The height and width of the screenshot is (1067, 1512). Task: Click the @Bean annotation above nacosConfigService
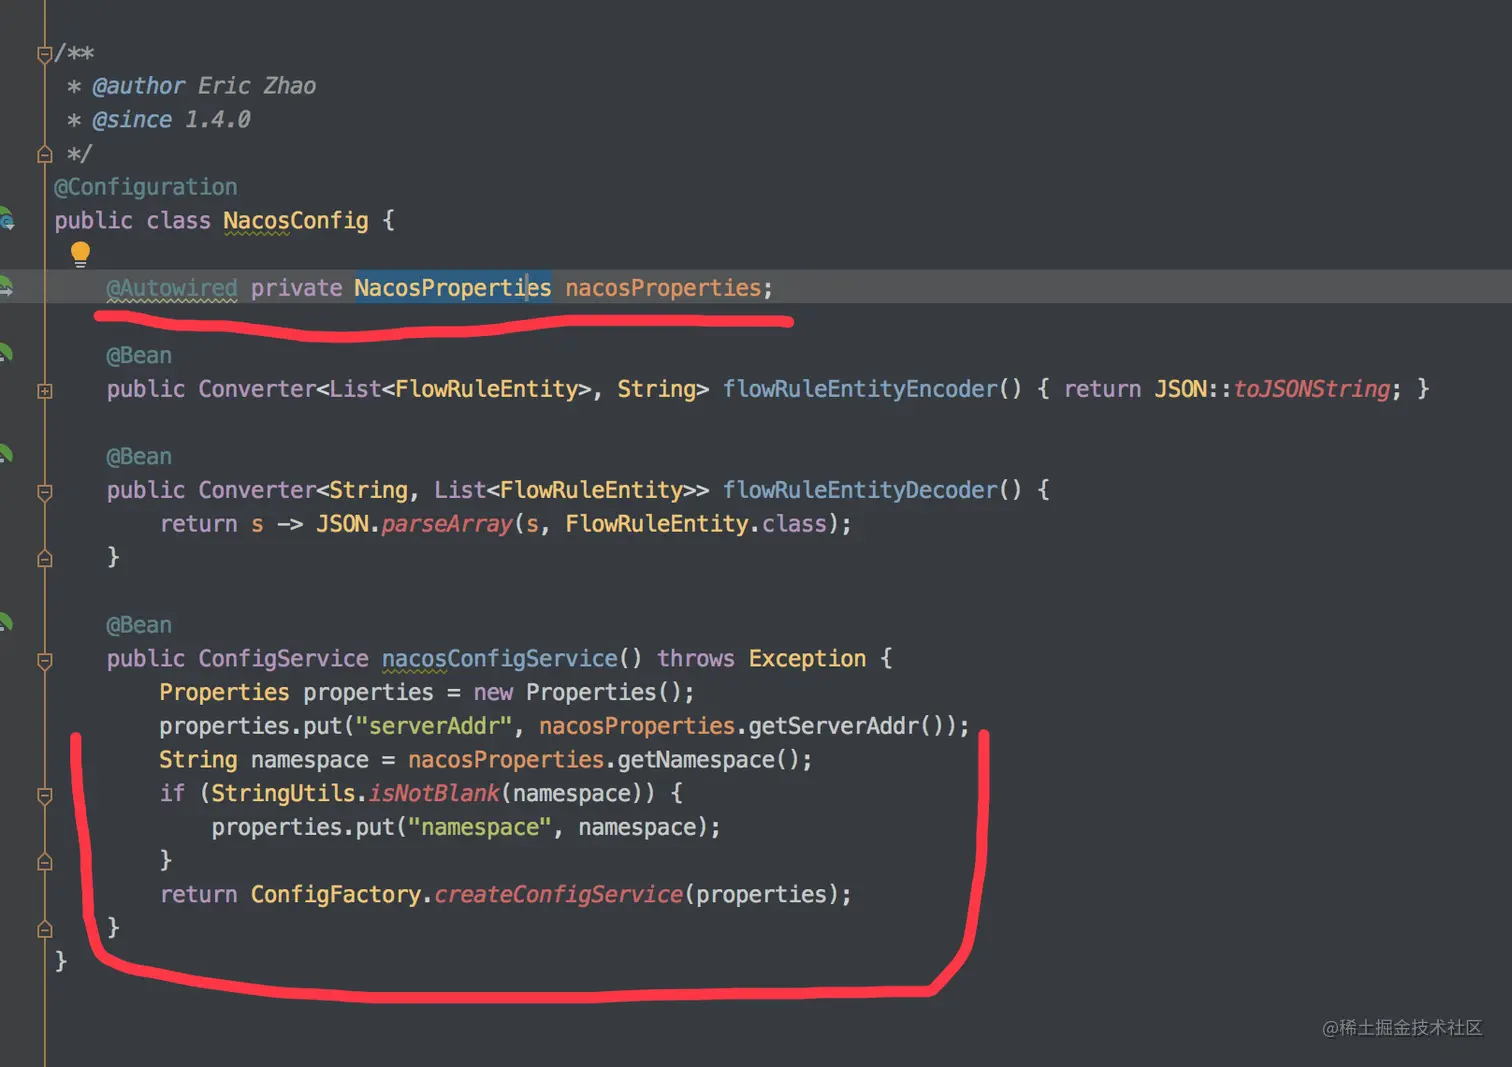(139, 625)
